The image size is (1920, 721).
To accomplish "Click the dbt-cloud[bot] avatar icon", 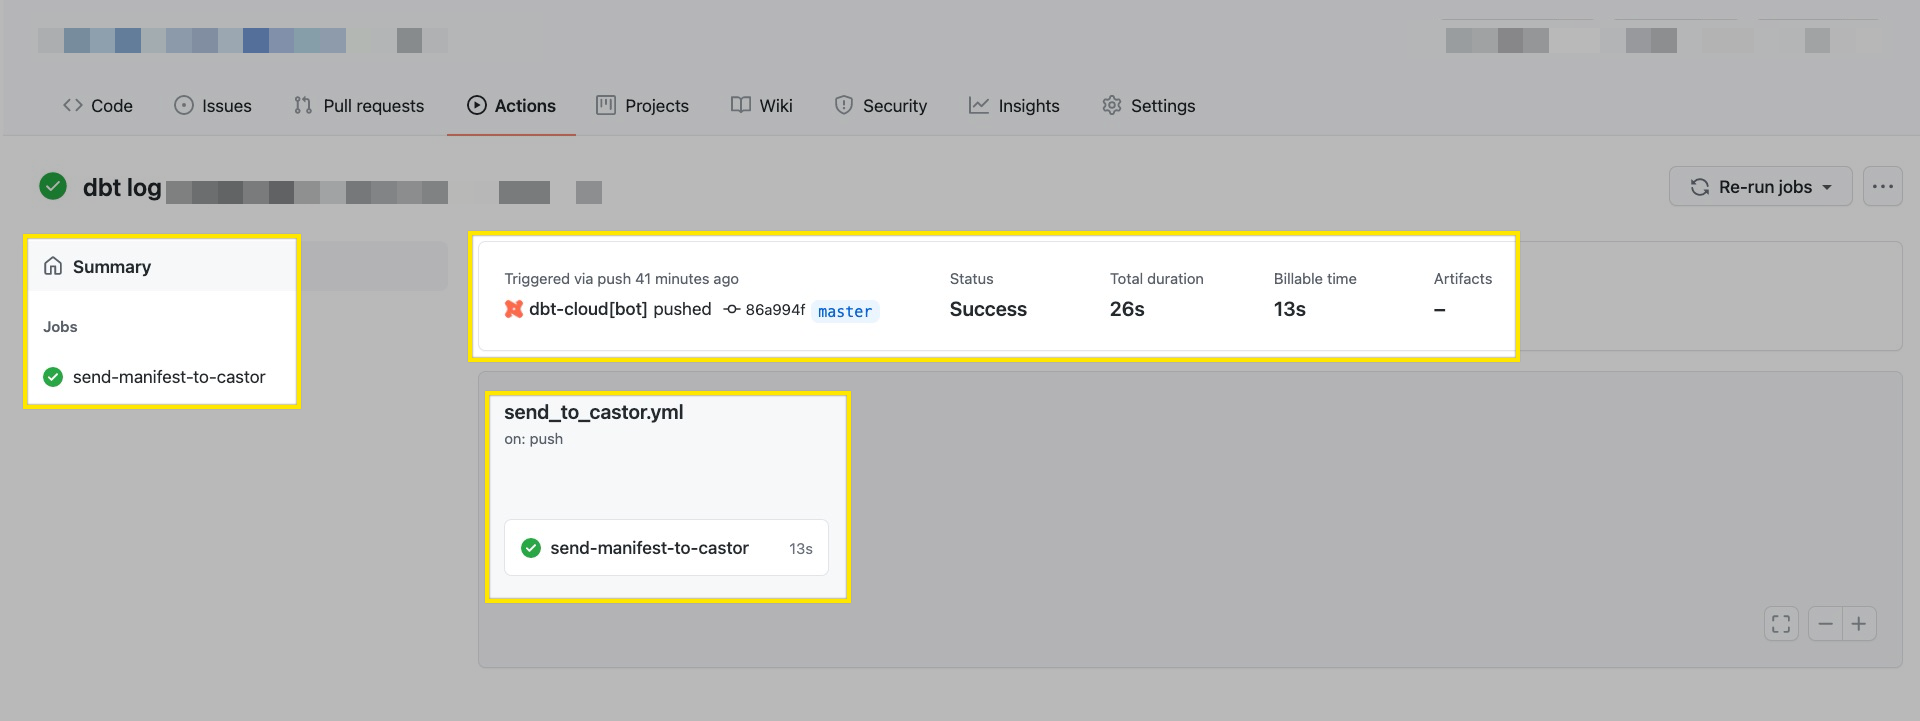I will (514, 309).
